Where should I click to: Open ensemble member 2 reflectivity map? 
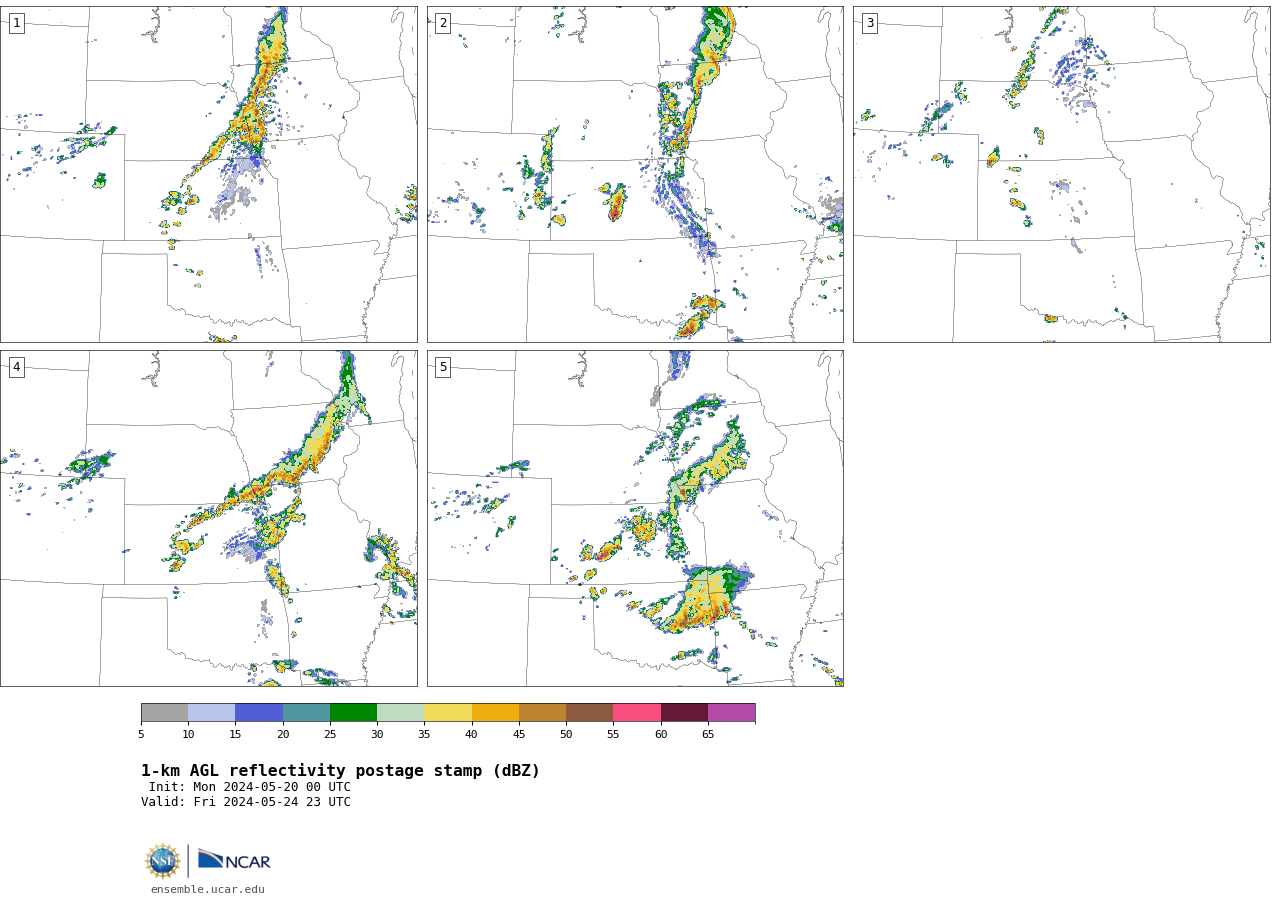[x=635, y=174]
